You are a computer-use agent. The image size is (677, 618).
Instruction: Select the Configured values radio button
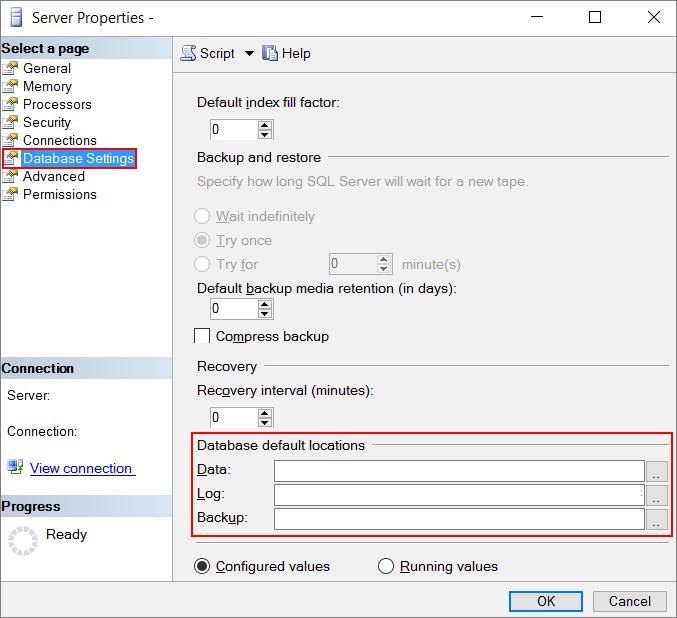click(x=202, y=566)
